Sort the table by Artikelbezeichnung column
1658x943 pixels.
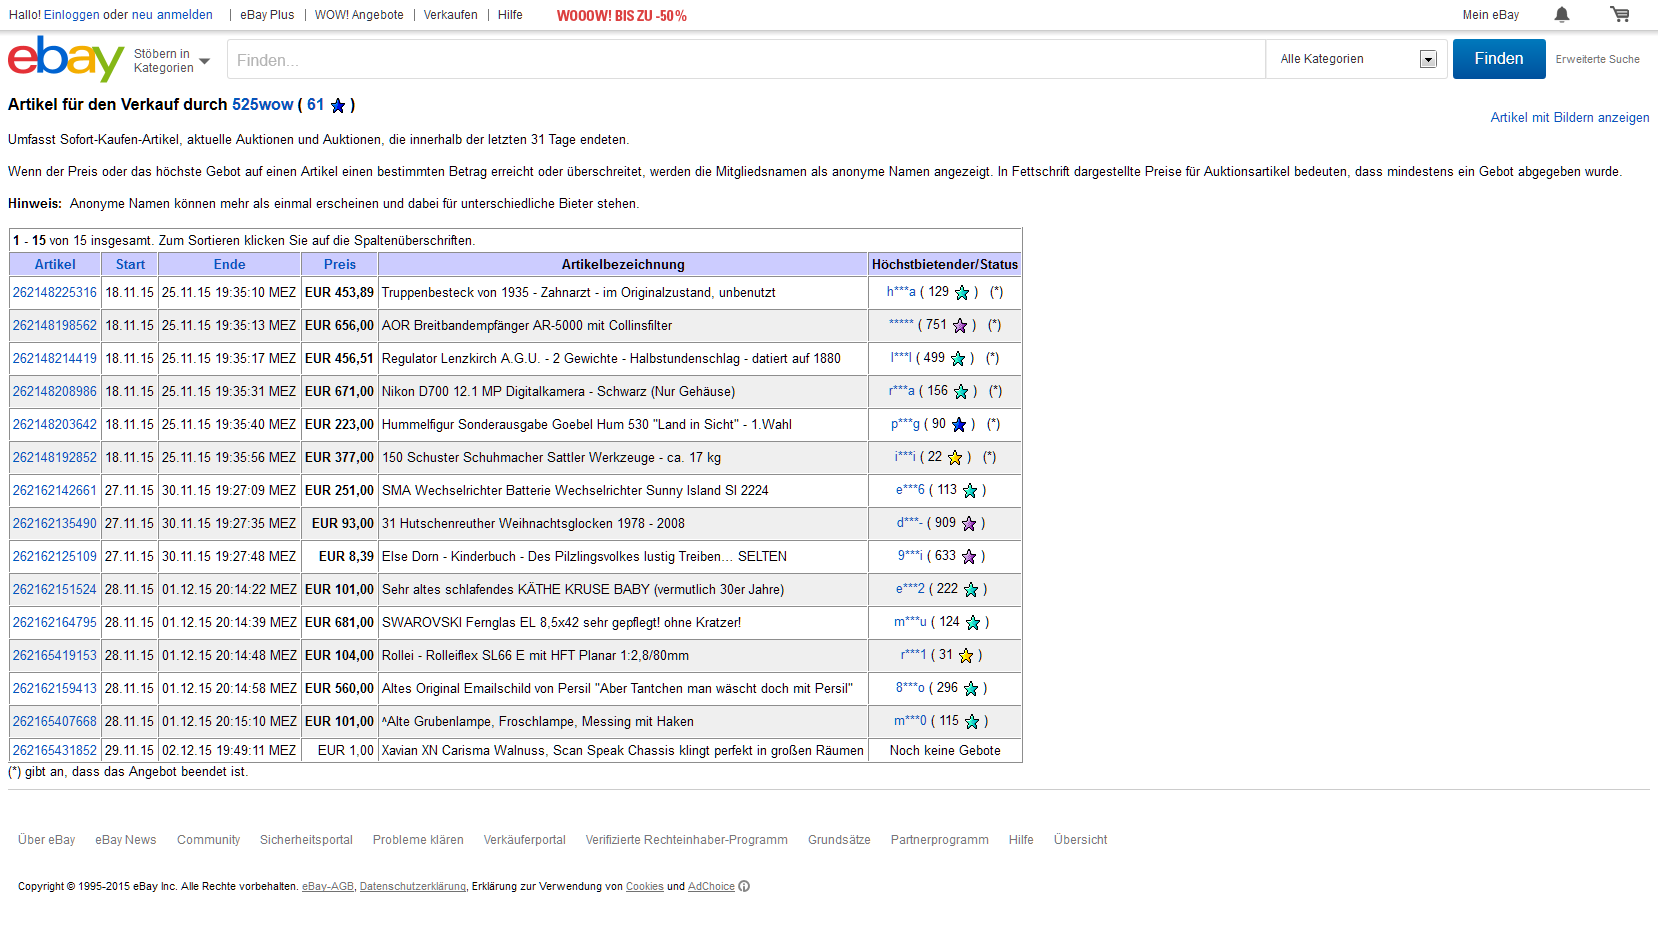click(x=623, y=264)
